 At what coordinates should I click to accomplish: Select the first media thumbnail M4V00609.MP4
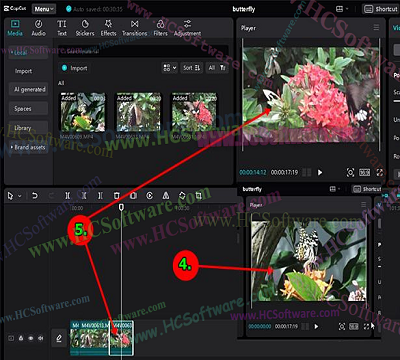point(82,113)
